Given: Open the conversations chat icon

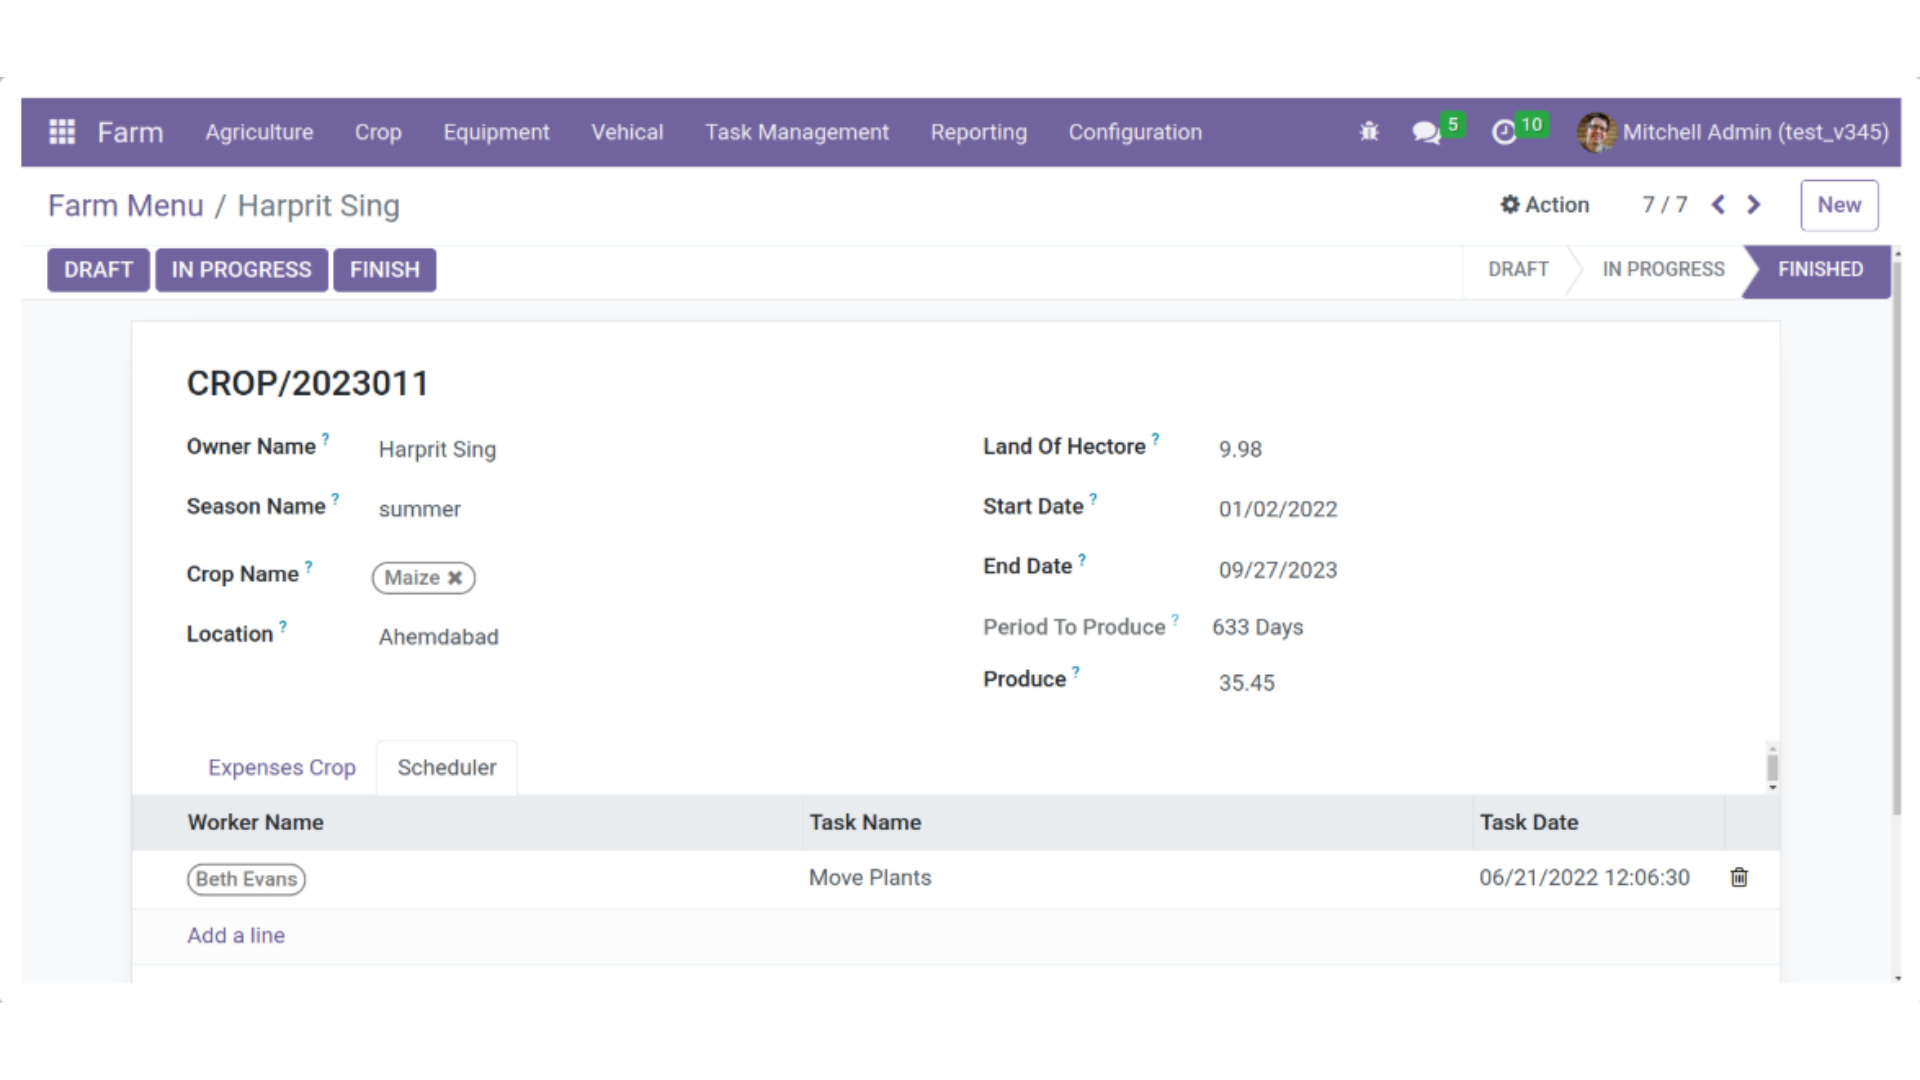Looking at the screenshot, I should pos(1425,132).
